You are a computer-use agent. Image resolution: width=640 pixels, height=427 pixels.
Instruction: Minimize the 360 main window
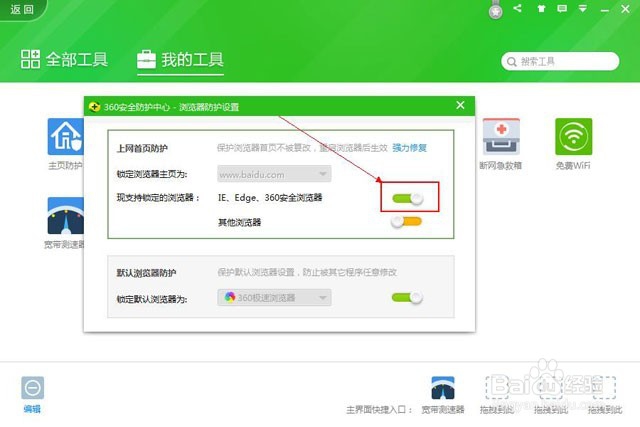(604, 9)
